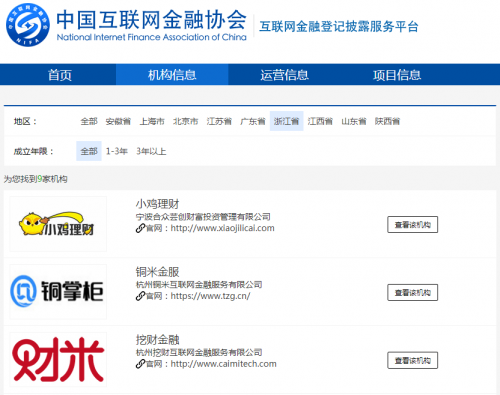Filter region by 江西省
500x395 pixels.
pos(320,121)
